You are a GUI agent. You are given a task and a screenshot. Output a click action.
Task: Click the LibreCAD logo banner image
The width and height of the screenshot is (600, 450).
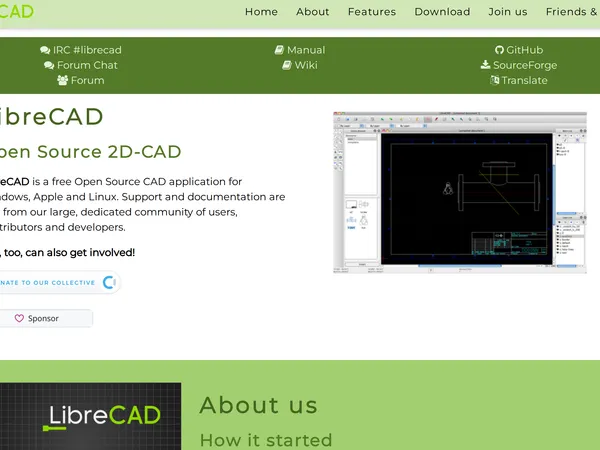[90, 416]
